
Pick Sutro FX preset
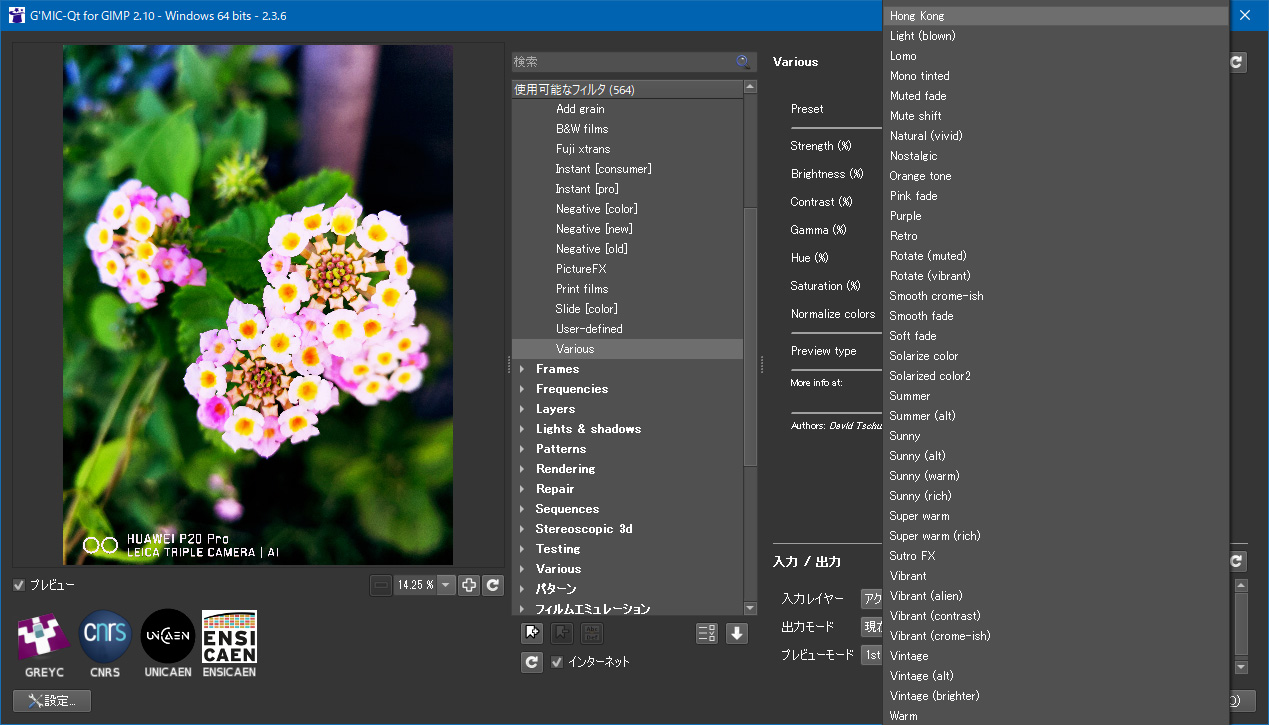pyautogui.click(x=1056, y=556)
